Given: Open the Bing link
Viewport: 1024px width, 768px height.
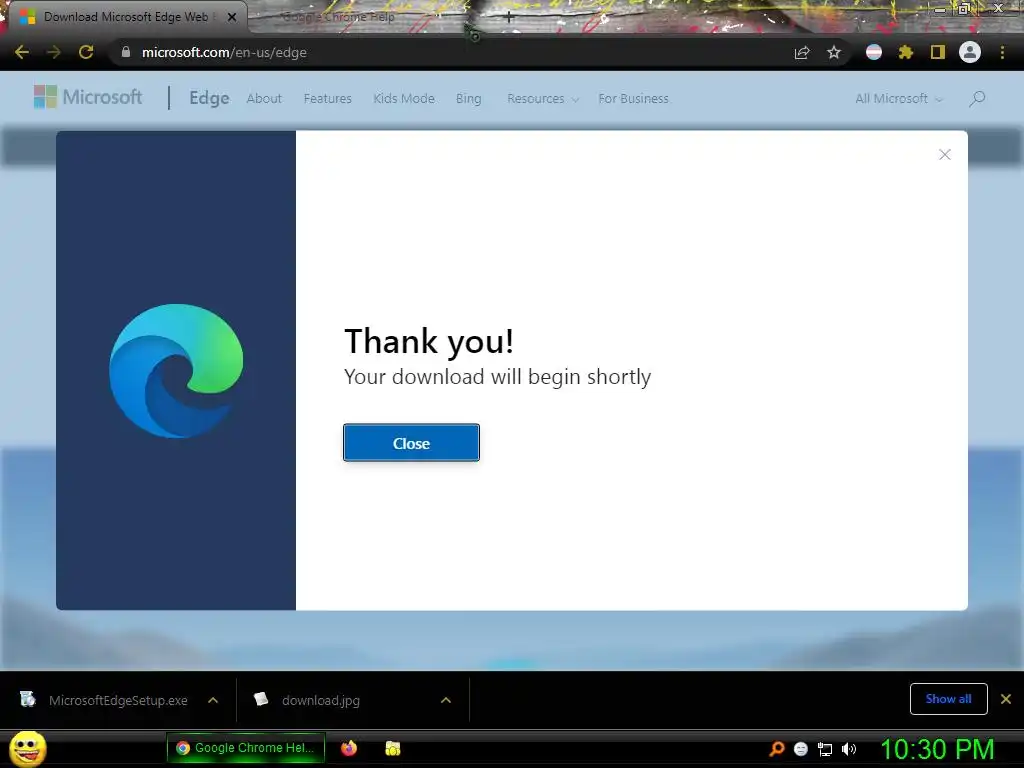Looking at the screenshot, I should tap(468, 99).
